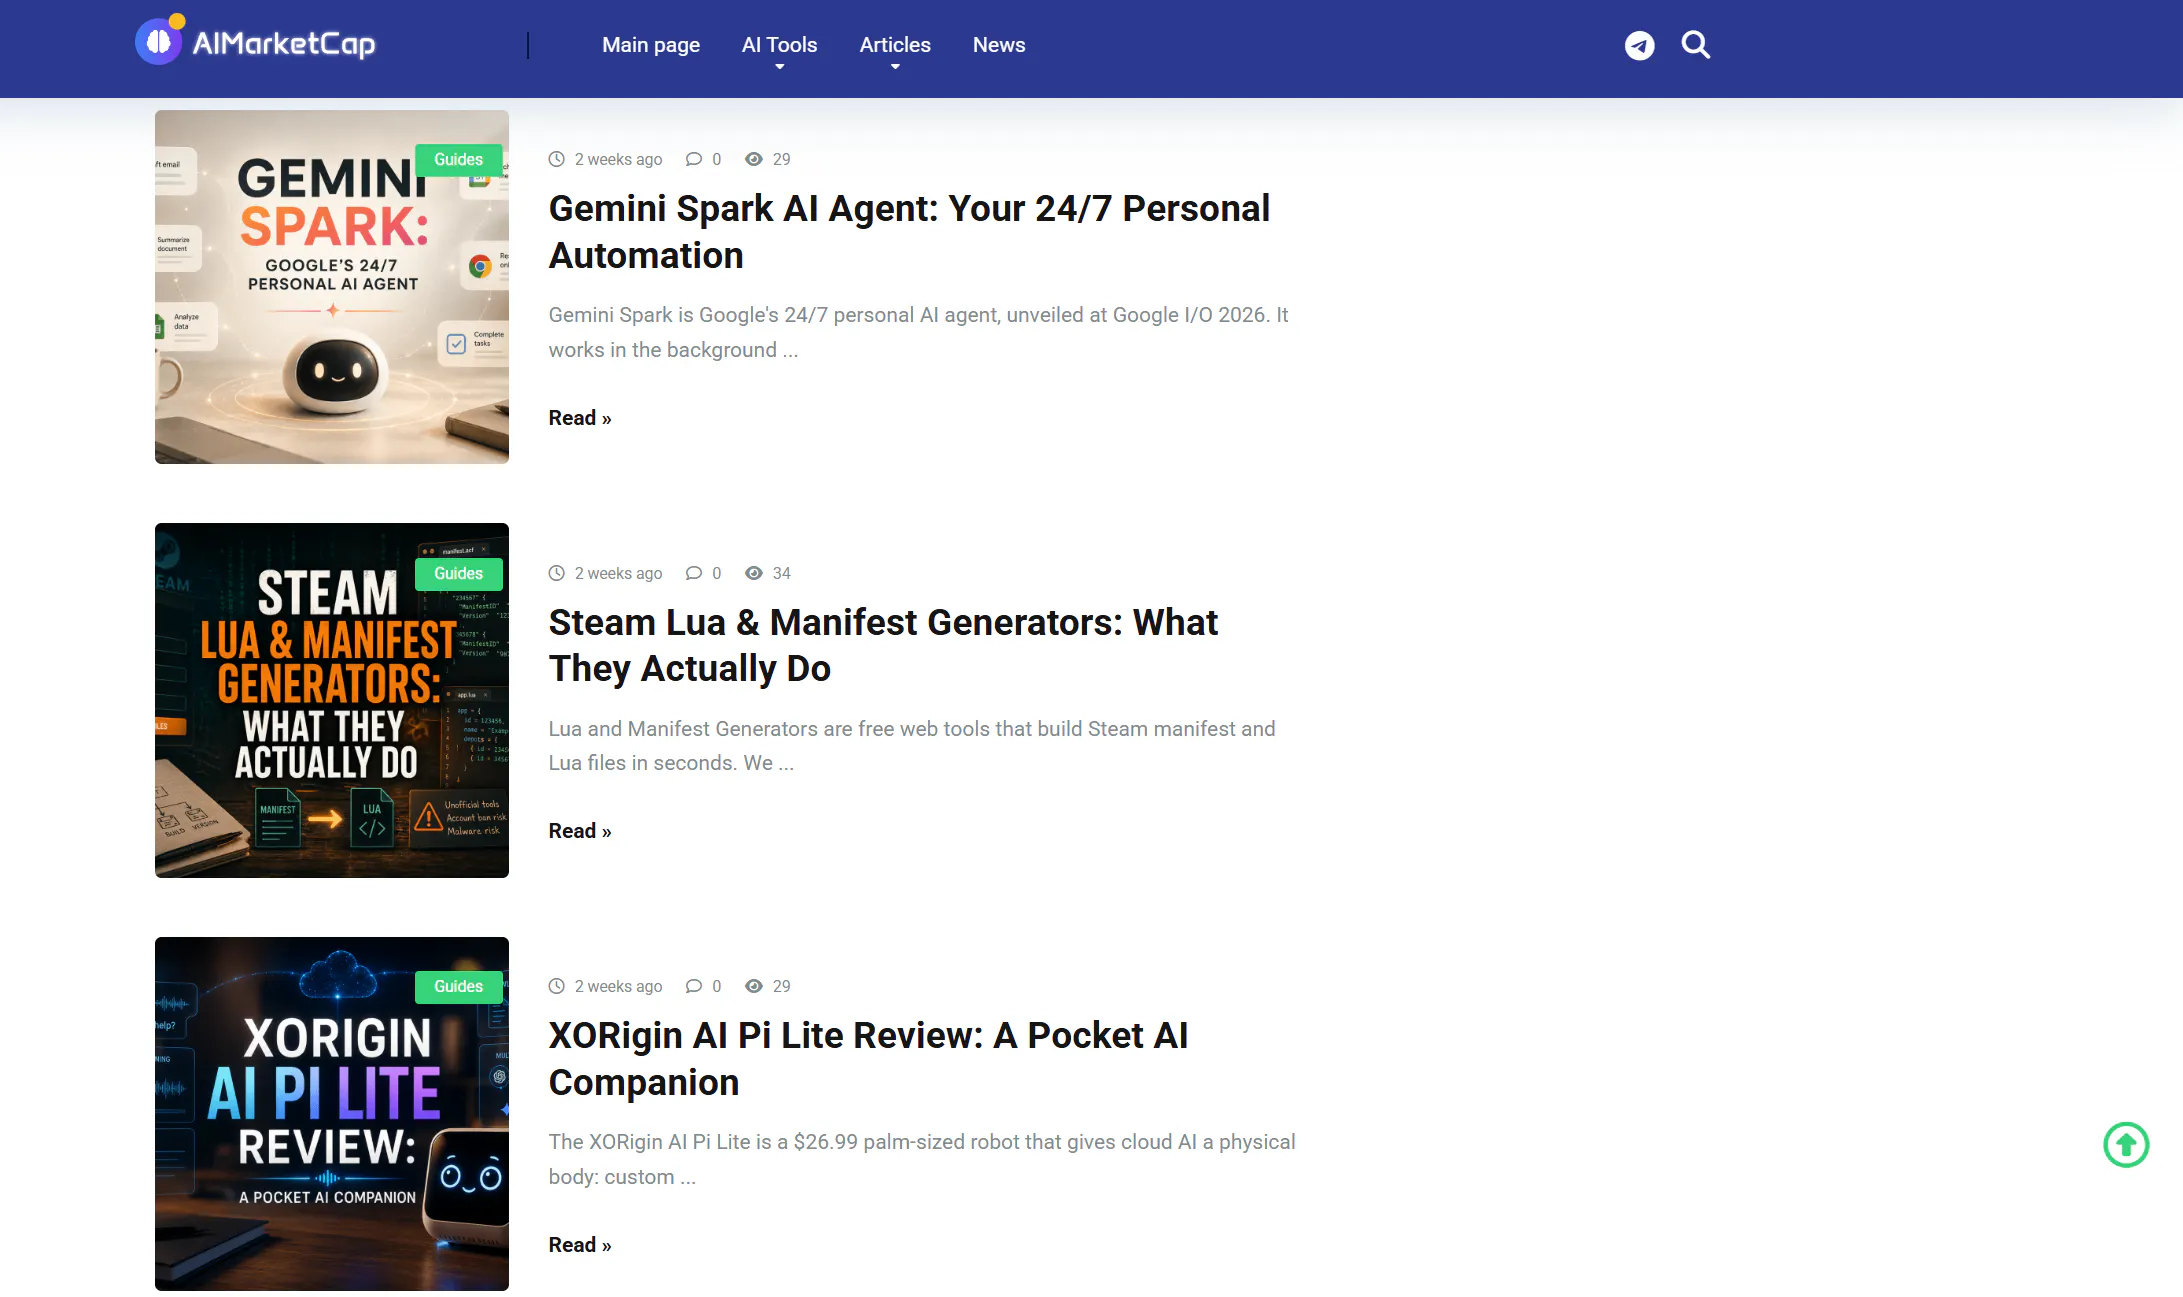2183x1297 pixels.
Task: Open the XORigin AI Pi Lite thumbnail
Action: pos(332,1114)
